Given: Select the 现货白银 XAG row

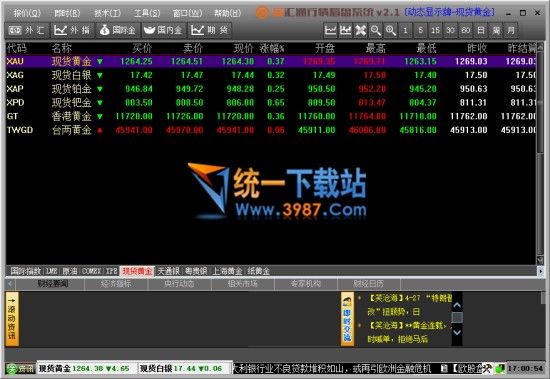Looking at the screenshot, I should (270, 75).
